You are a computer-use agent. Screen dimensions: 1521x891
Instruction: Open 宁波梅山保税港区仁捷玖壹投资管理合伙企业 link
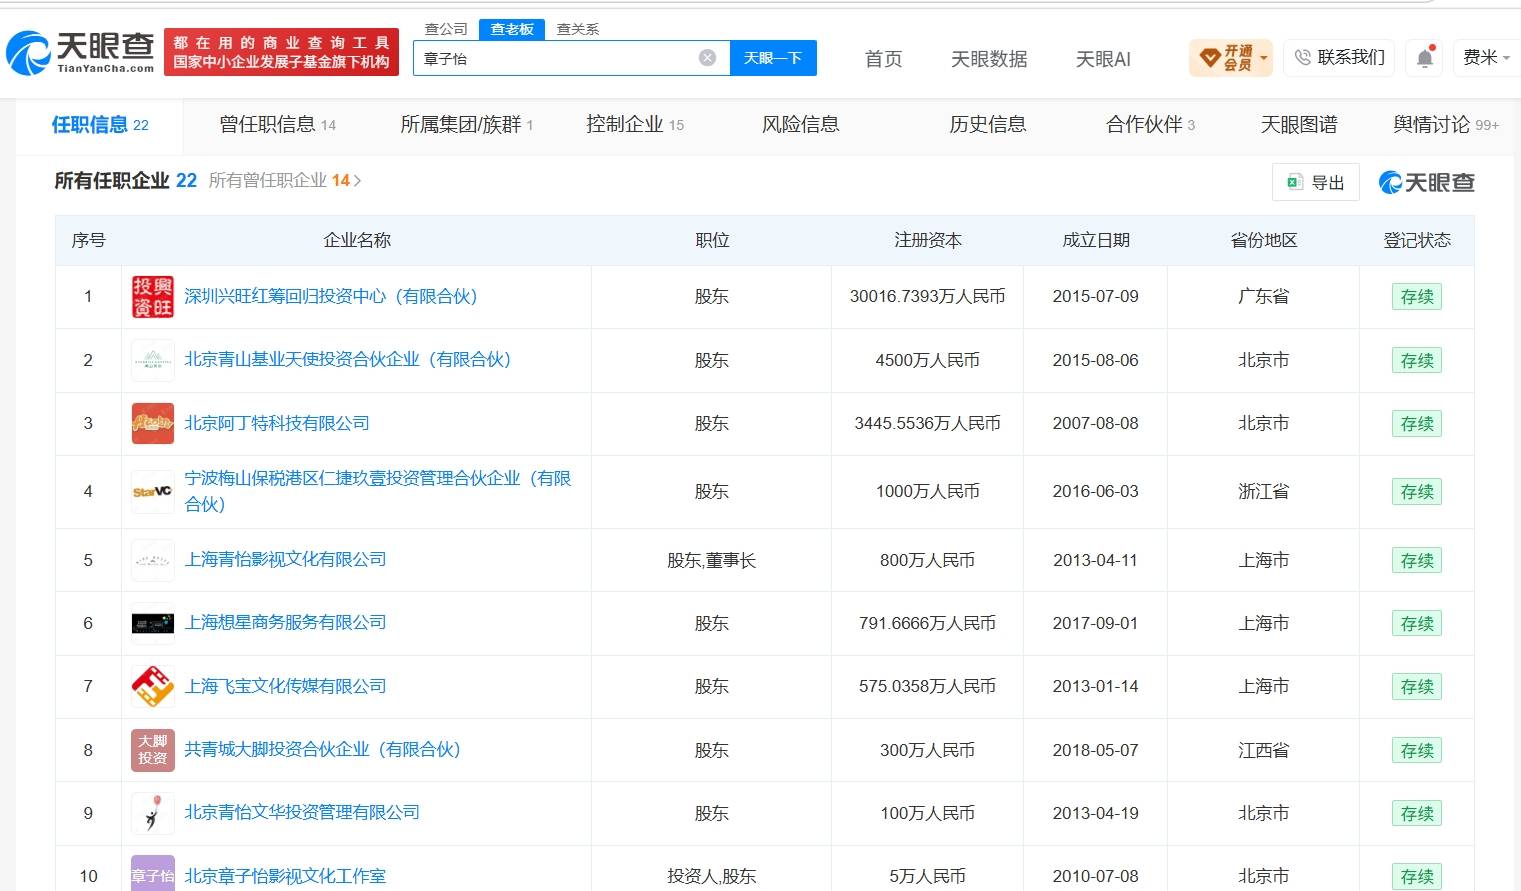[378, 491]
